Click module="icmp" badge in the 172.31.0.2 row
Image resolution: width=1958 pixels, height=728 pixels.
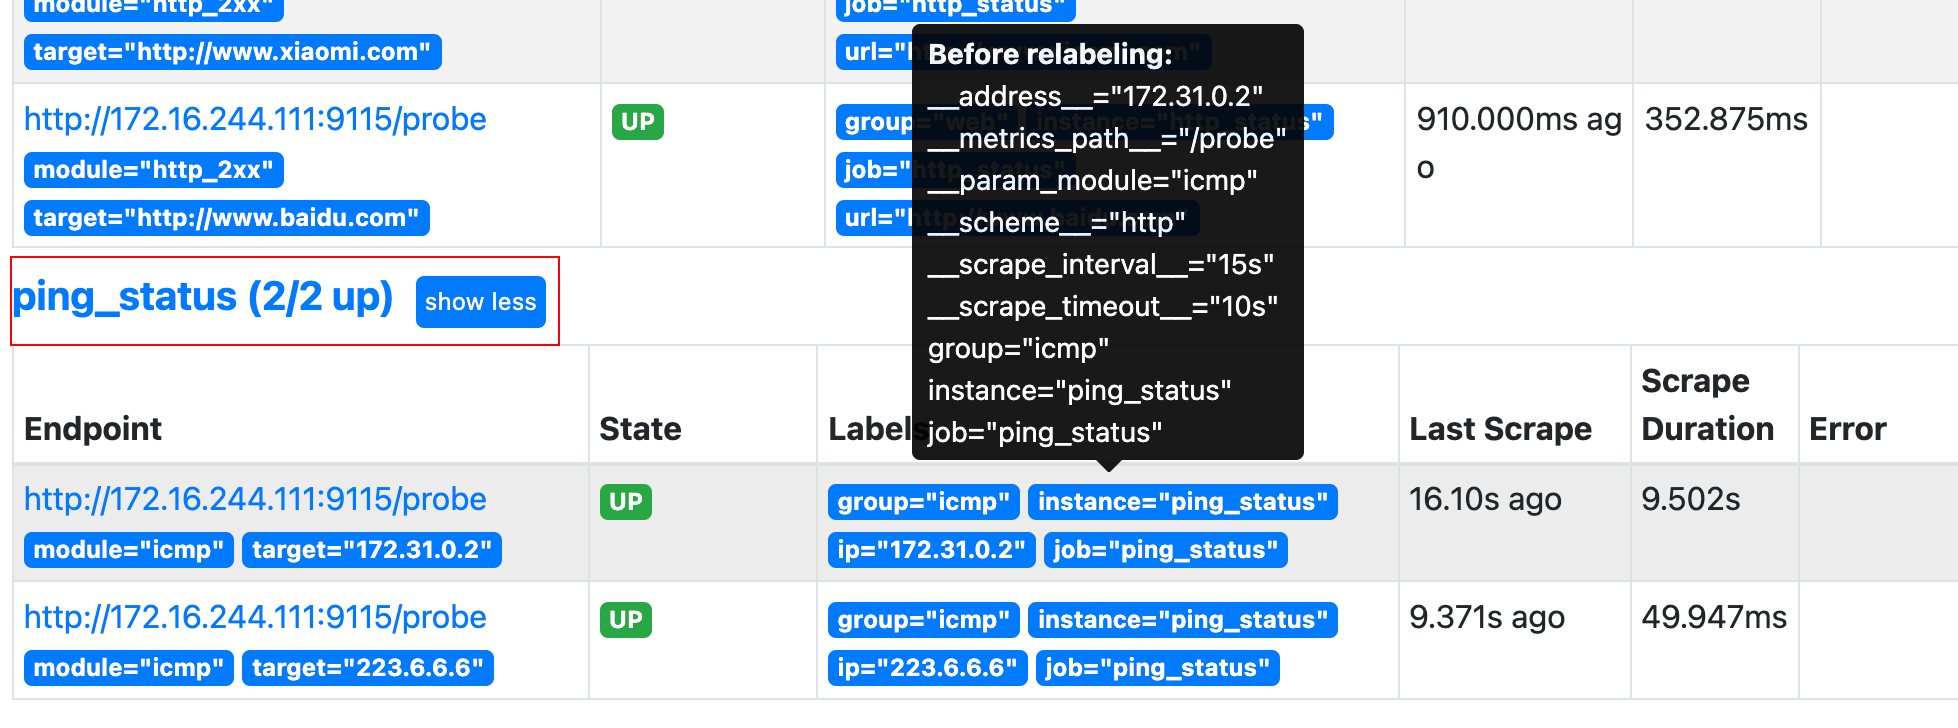pos(129,550)
